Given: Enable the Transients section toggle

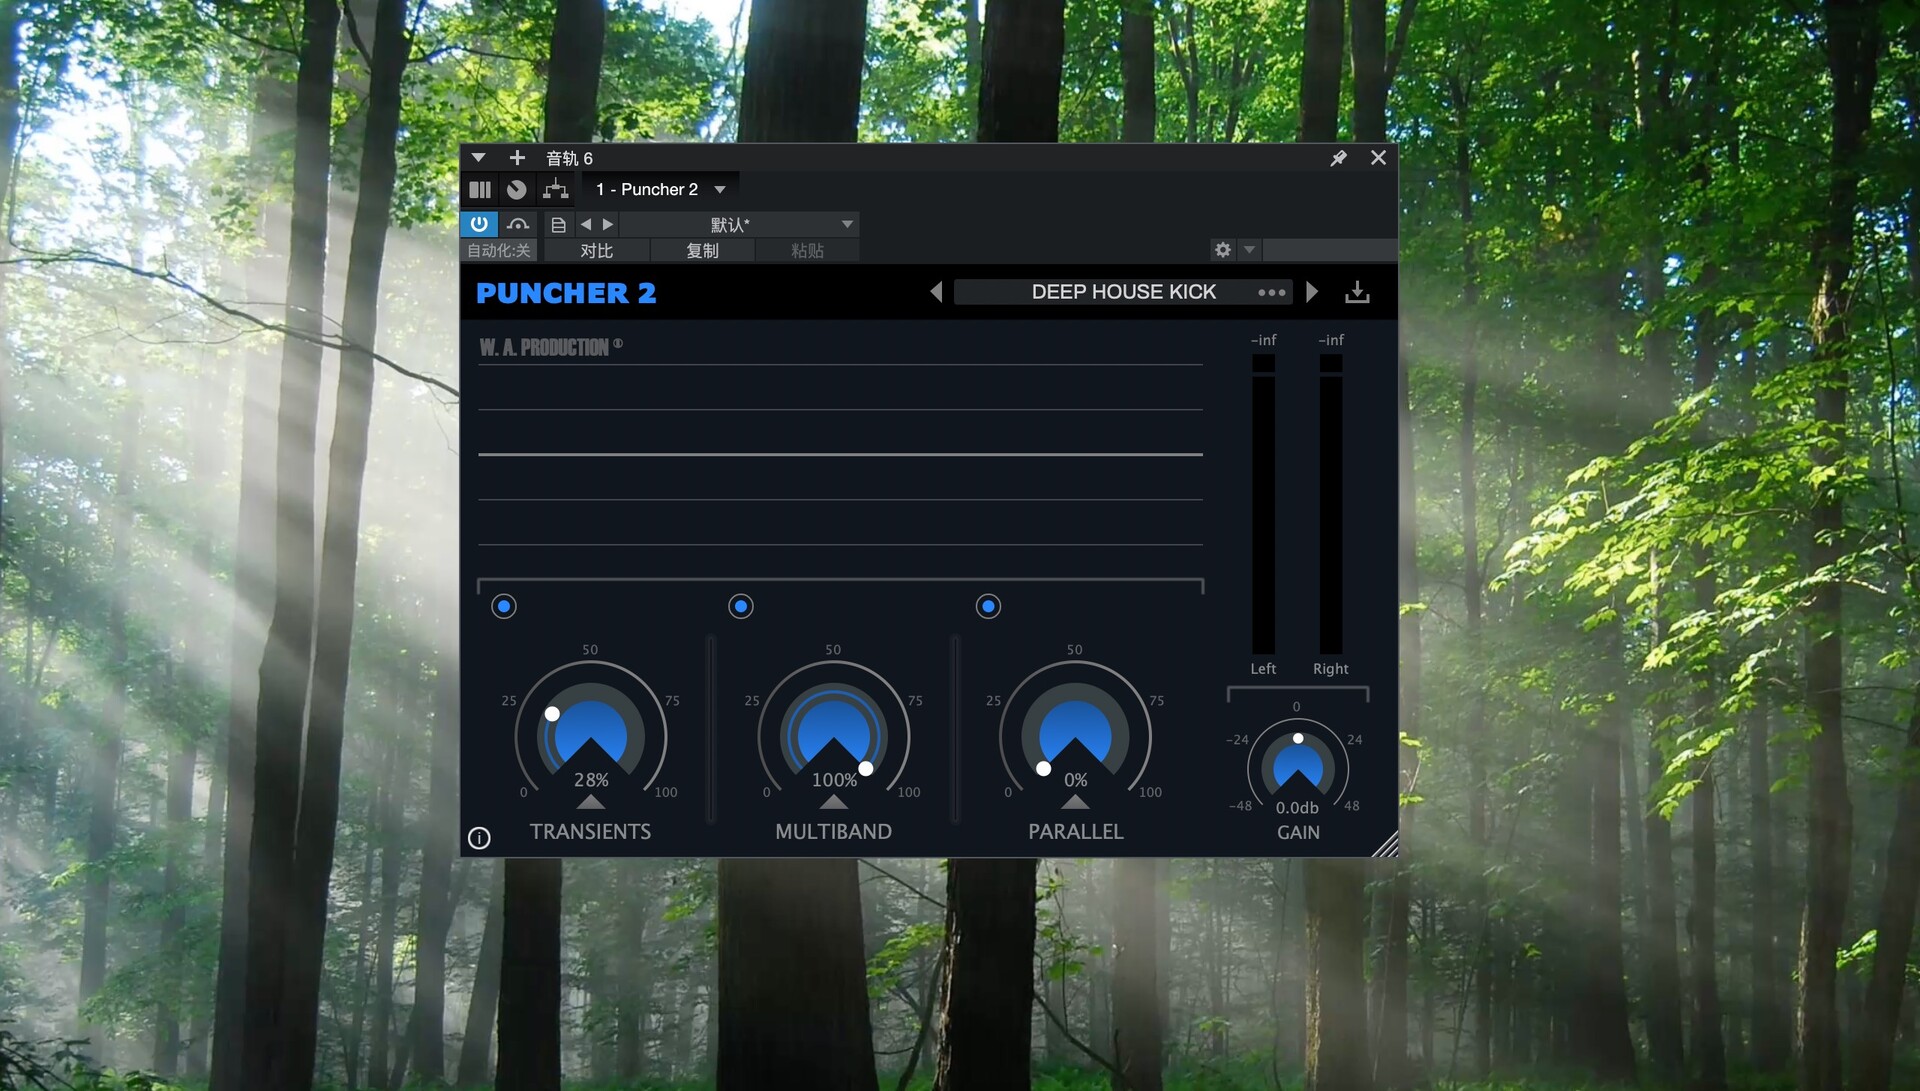Looking at the screenshot, I should click(504, 606).
